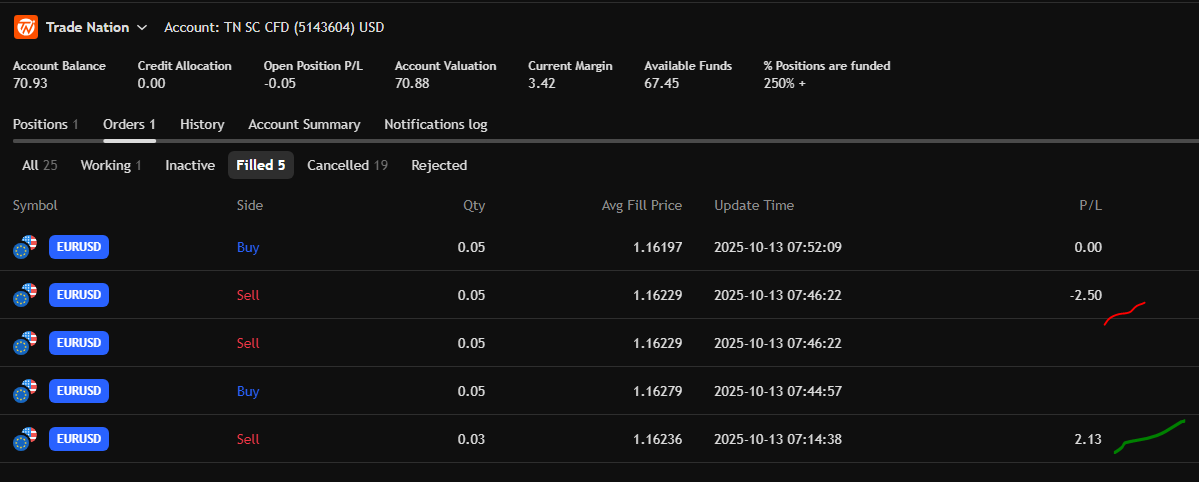
Task: Click the EURUSD flag icon in the 1.16279 Buy row
Action: point(26,391)
